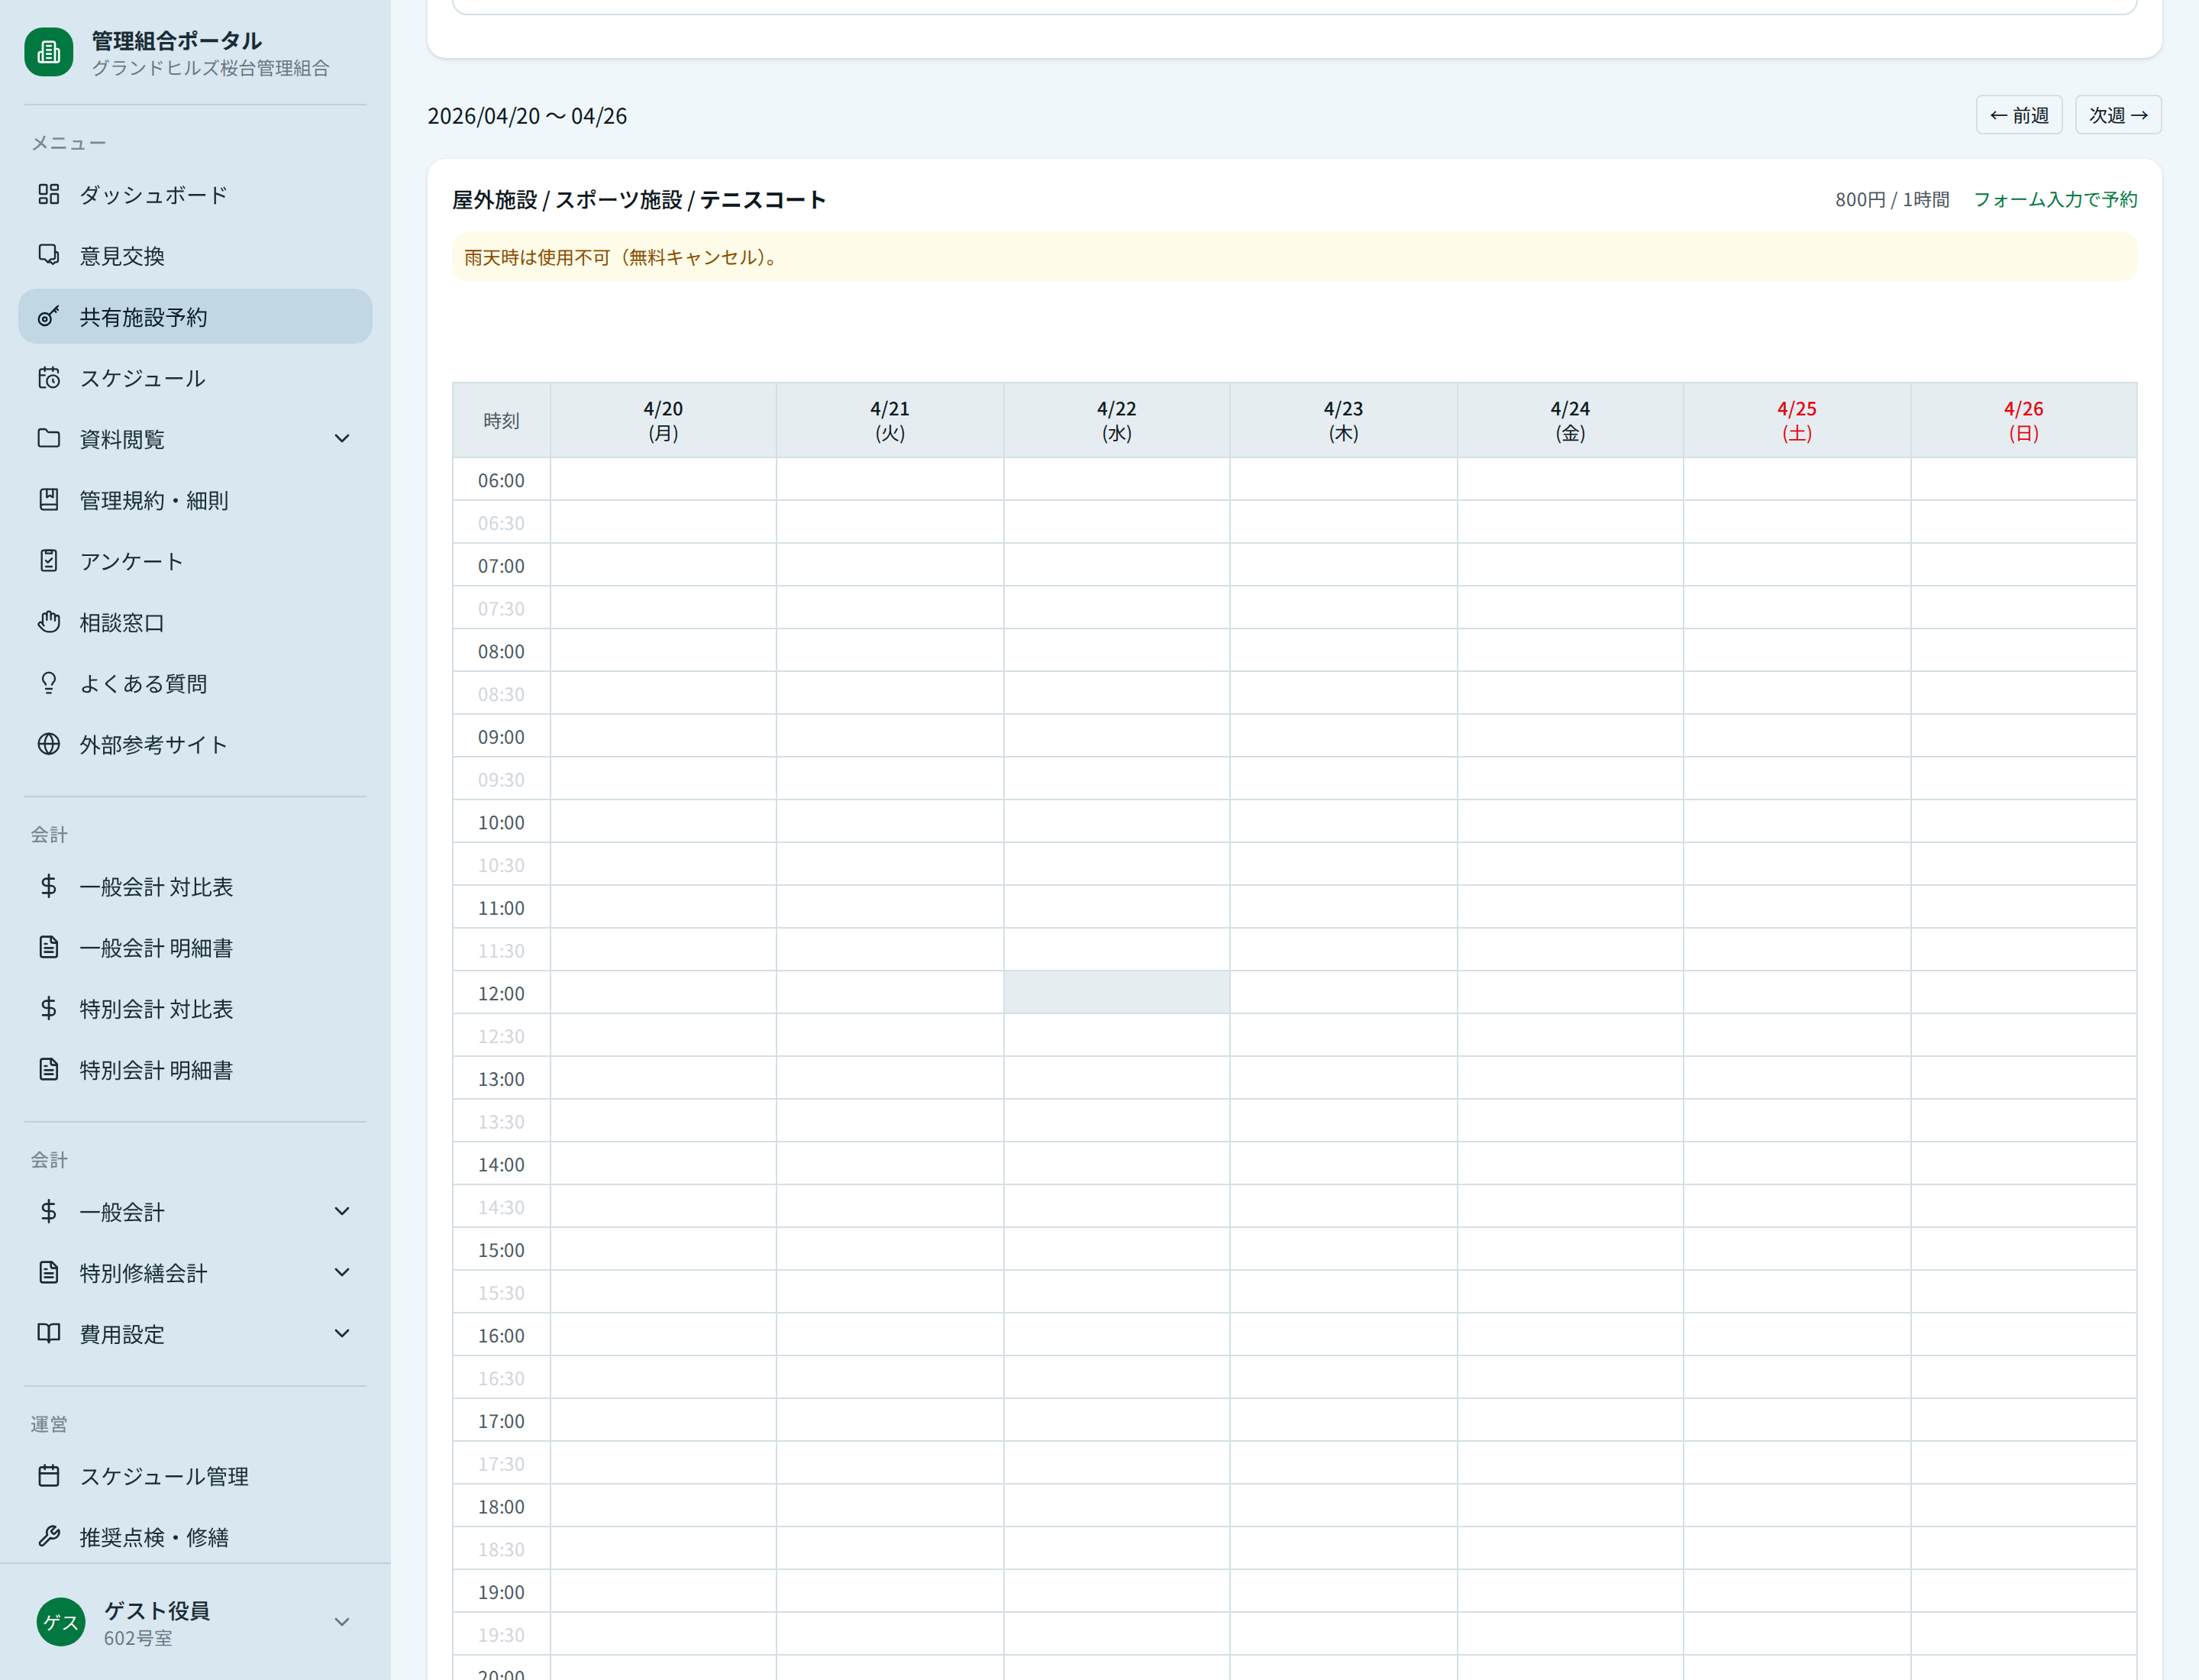Expand the 資料閲覧 submenu chevron

(x=342, y=439)
